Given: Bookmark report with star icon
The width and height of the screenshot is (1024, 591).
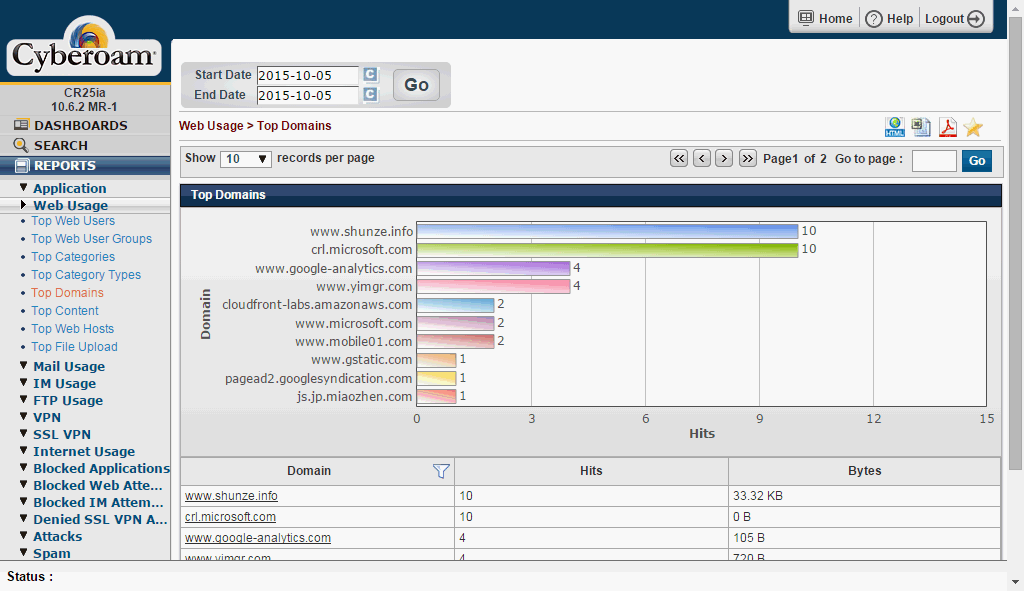Looking at the screenshot, I should click(x=973, y=127).
